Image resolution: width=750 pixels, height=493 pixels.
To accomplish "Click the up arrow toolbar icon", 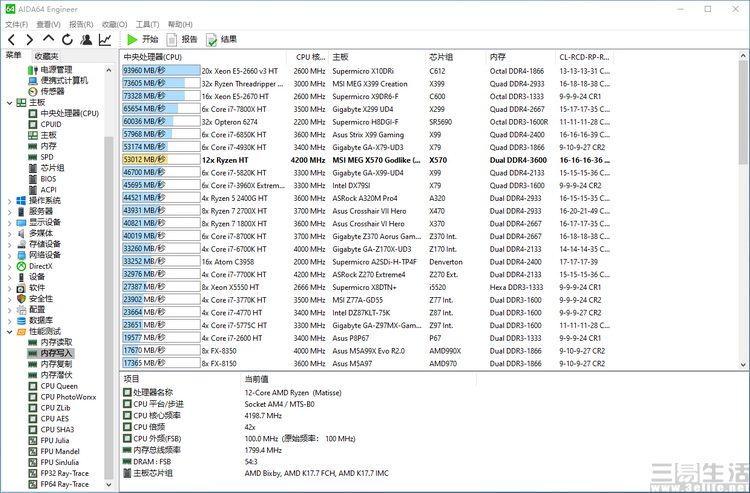I will (x=48, y=39).
